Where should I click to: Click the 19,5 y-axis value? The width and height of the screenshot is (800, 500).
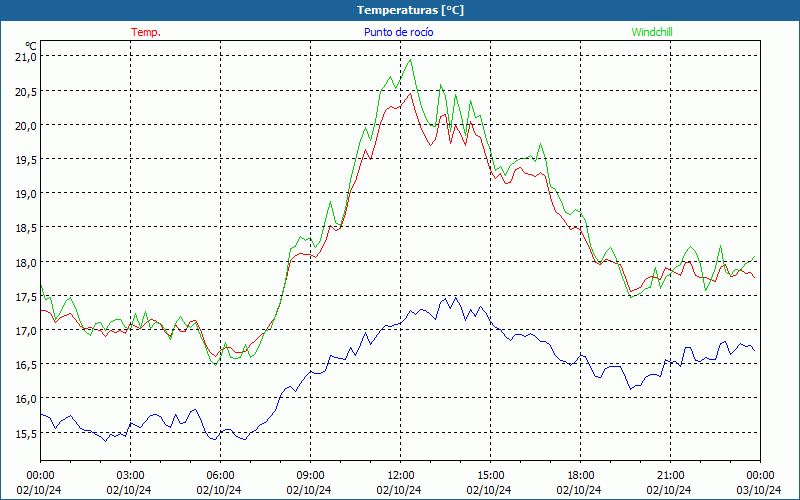pos(25,159)
